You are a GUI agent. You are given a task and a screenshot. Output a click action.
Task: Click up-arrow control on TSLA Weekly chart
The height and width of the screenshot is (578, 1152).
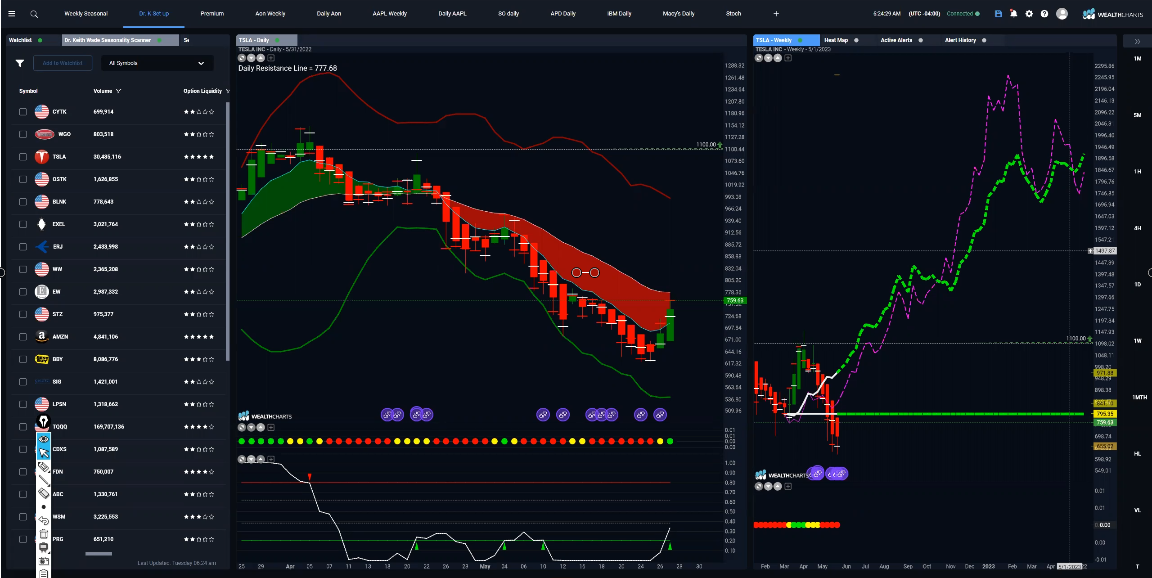pos(778,57)
